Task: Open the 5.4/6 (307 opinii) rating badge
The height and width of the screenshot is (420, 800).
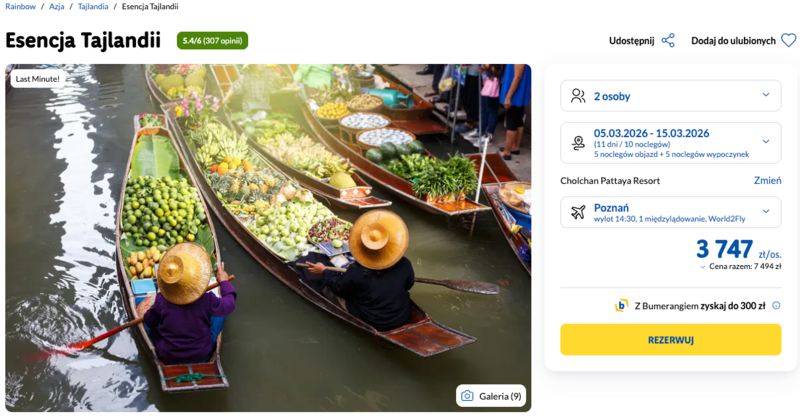Action: point(212,41)
